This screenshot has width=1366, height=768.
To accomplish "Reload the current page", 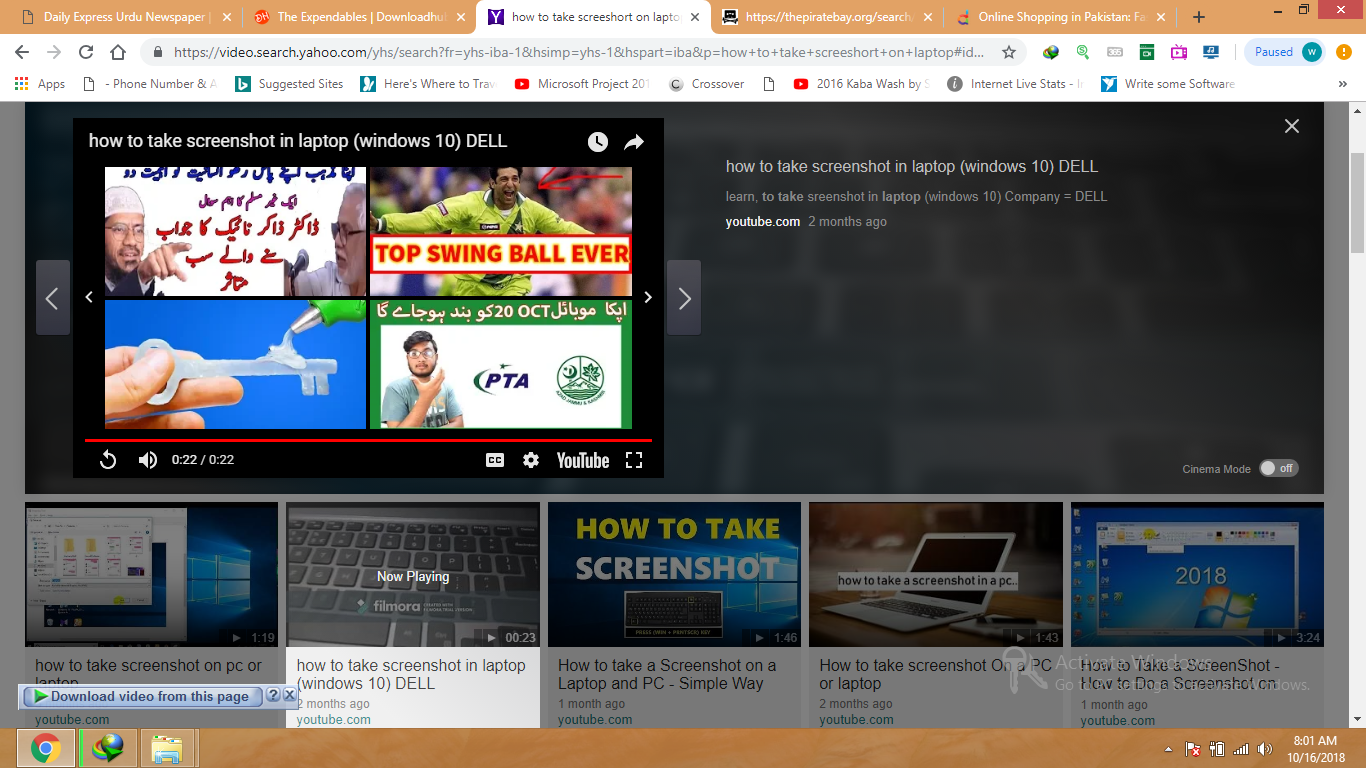I will tap(86, 52).
